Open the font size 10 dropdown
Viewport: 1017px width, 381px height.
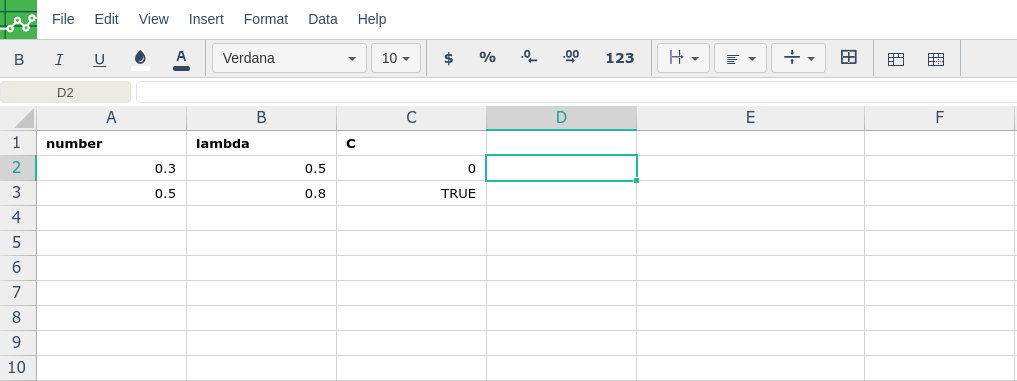[x=396, y=58]
